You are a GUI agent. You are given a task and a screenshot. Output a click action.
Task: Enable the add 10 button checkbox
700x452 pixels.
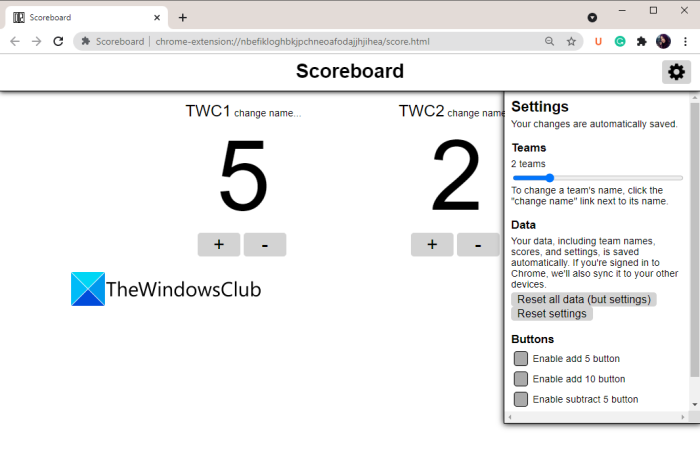(521, 379)
